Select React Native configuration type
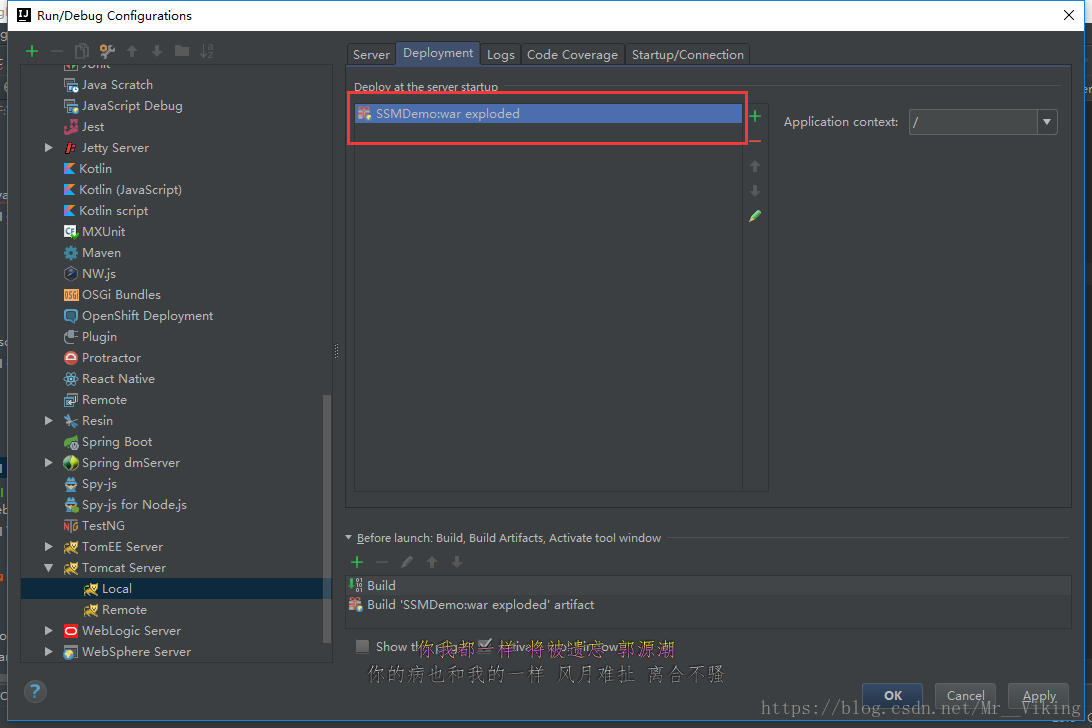This screenshot has height=728, width=1092. tap(109, 379)
